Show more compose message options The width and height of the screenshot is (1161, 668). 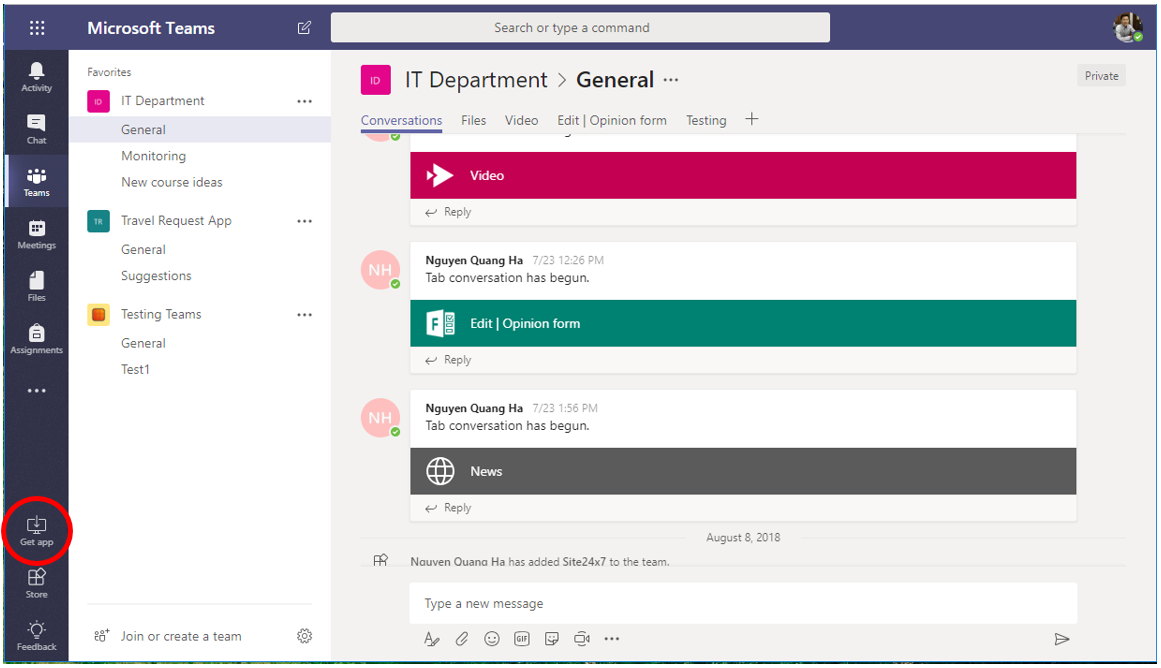[611, 638]
